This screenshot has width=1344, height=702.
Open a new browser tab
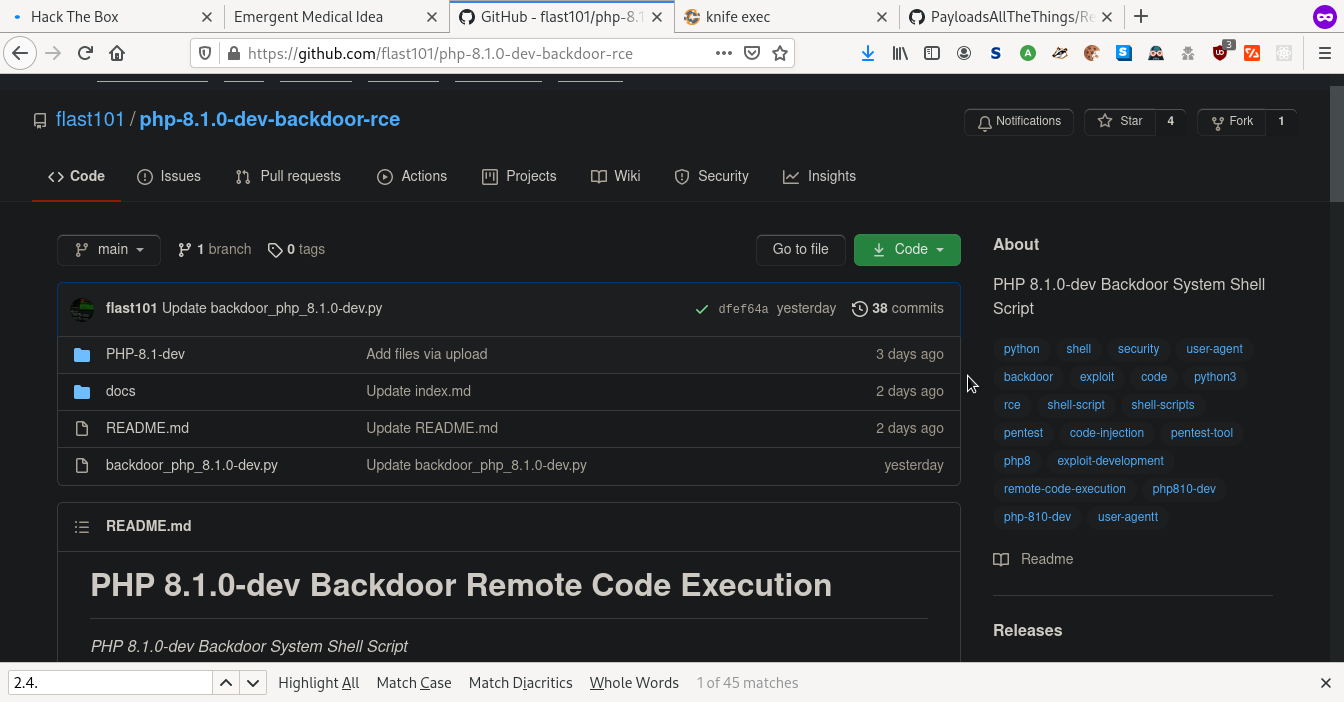coord(1141,16)
